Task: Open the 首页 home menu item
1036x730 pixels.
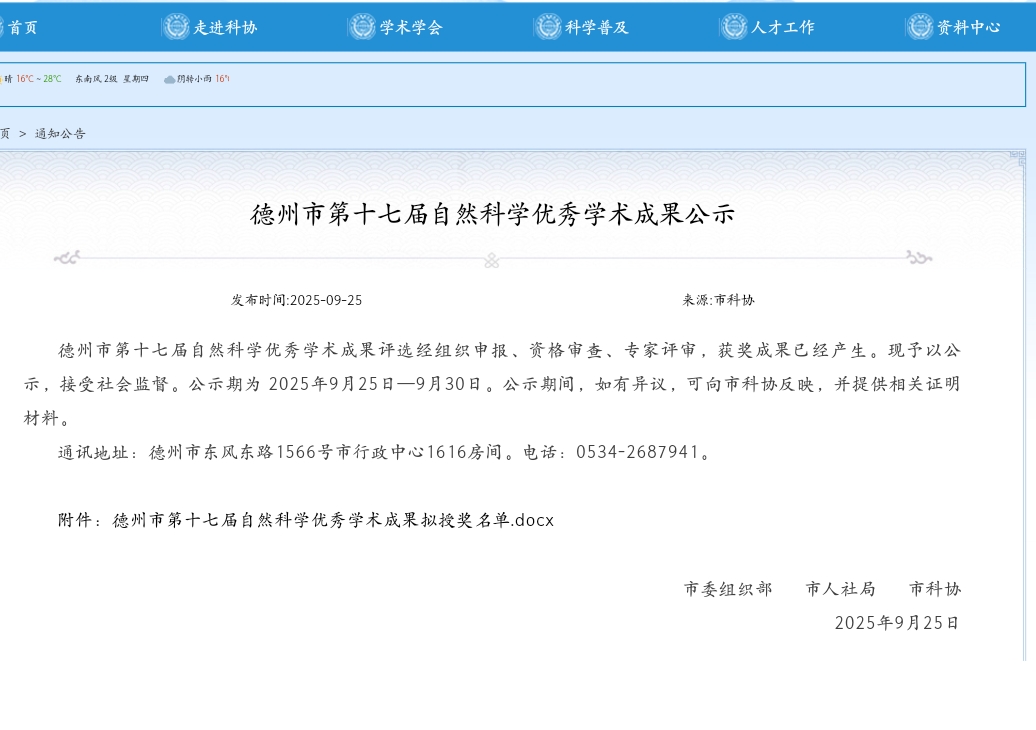Action: [x=22, y=27]
